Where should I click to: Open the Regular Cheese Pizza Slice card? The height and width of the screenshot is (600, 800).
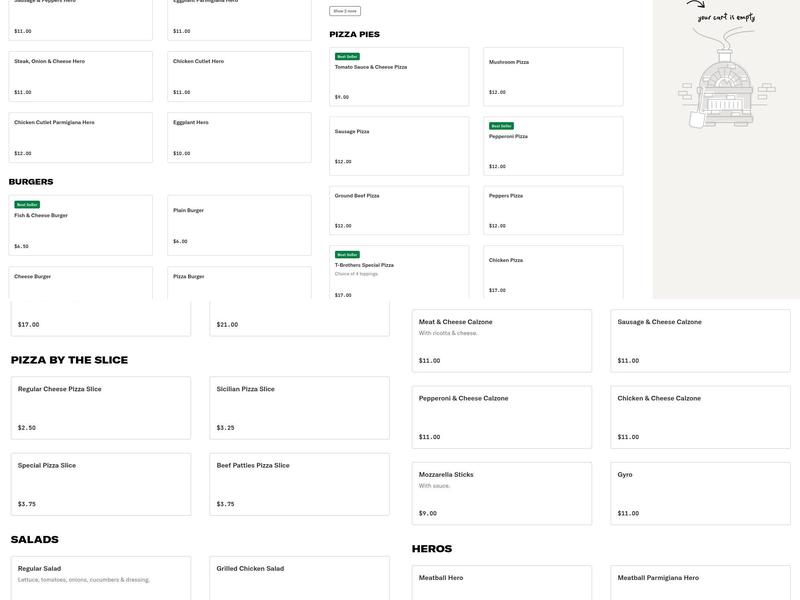[x=100, y=408]
